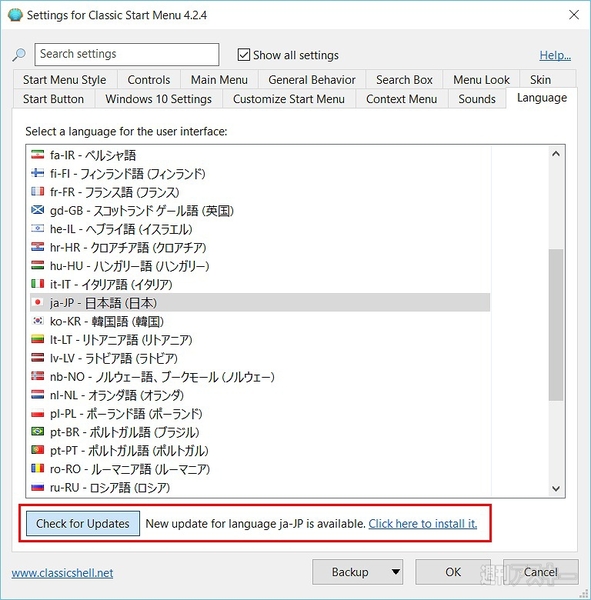This screenshot has width=591, height=600.
Task: Click the scroll up arrow of language list
Action: [x=556, y=154]
